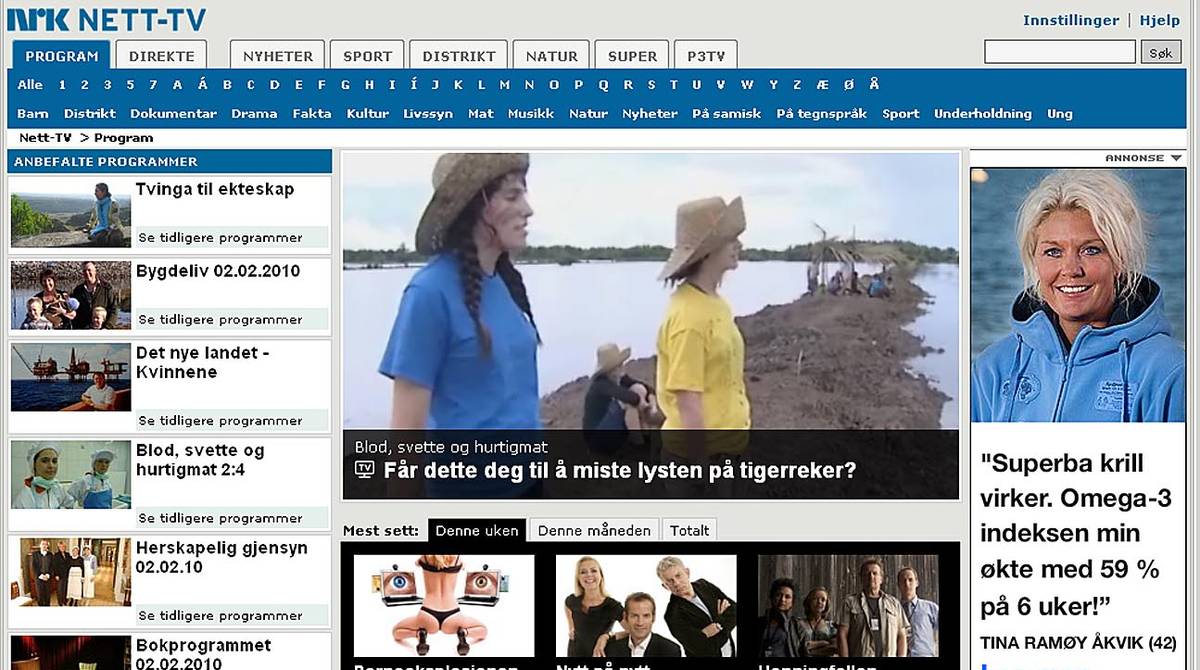Open Bygdeliv 02.02.2010 program

tap(218, 271)
